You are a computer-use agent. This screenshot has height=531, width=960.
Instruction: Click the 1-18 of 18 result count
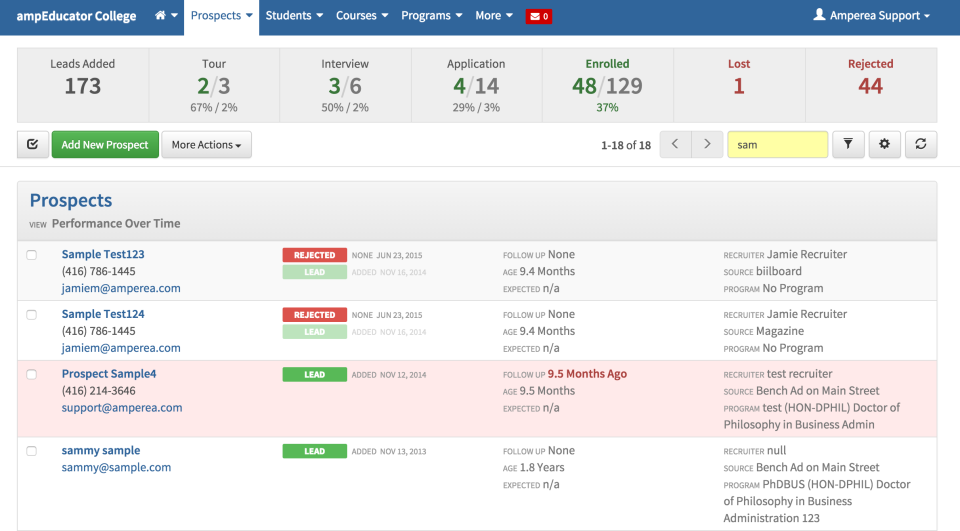click(x=626, y=145)
